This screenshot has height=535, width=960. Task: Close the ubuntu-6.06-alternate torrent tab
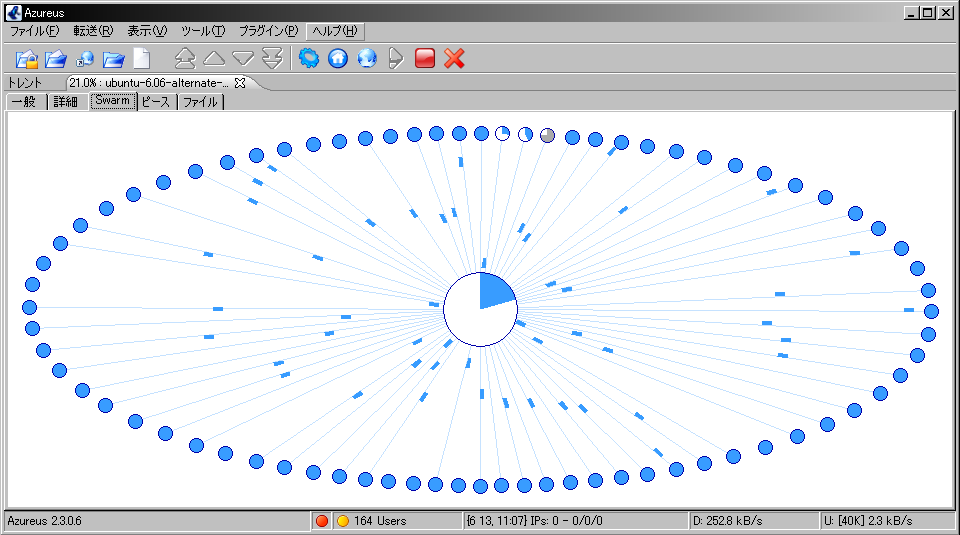pos(240,83)
